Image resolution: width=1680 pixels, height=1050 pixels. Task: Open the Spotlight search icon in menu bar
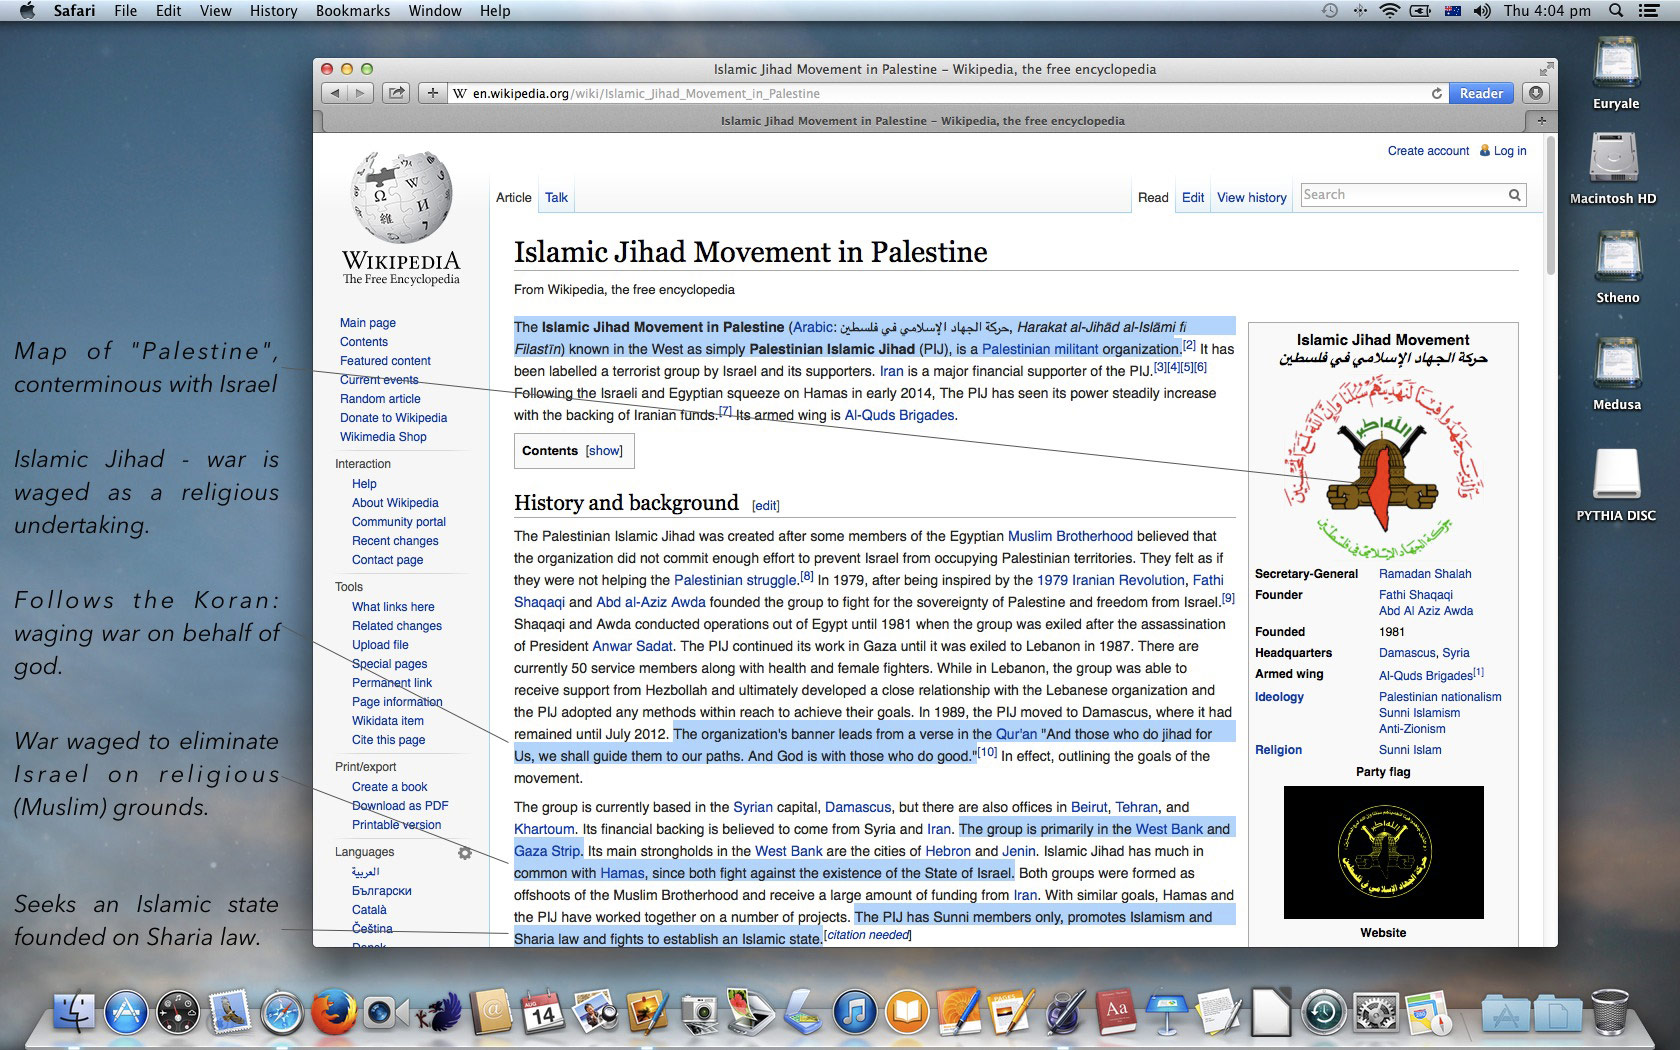click(x=1616, y=11)
